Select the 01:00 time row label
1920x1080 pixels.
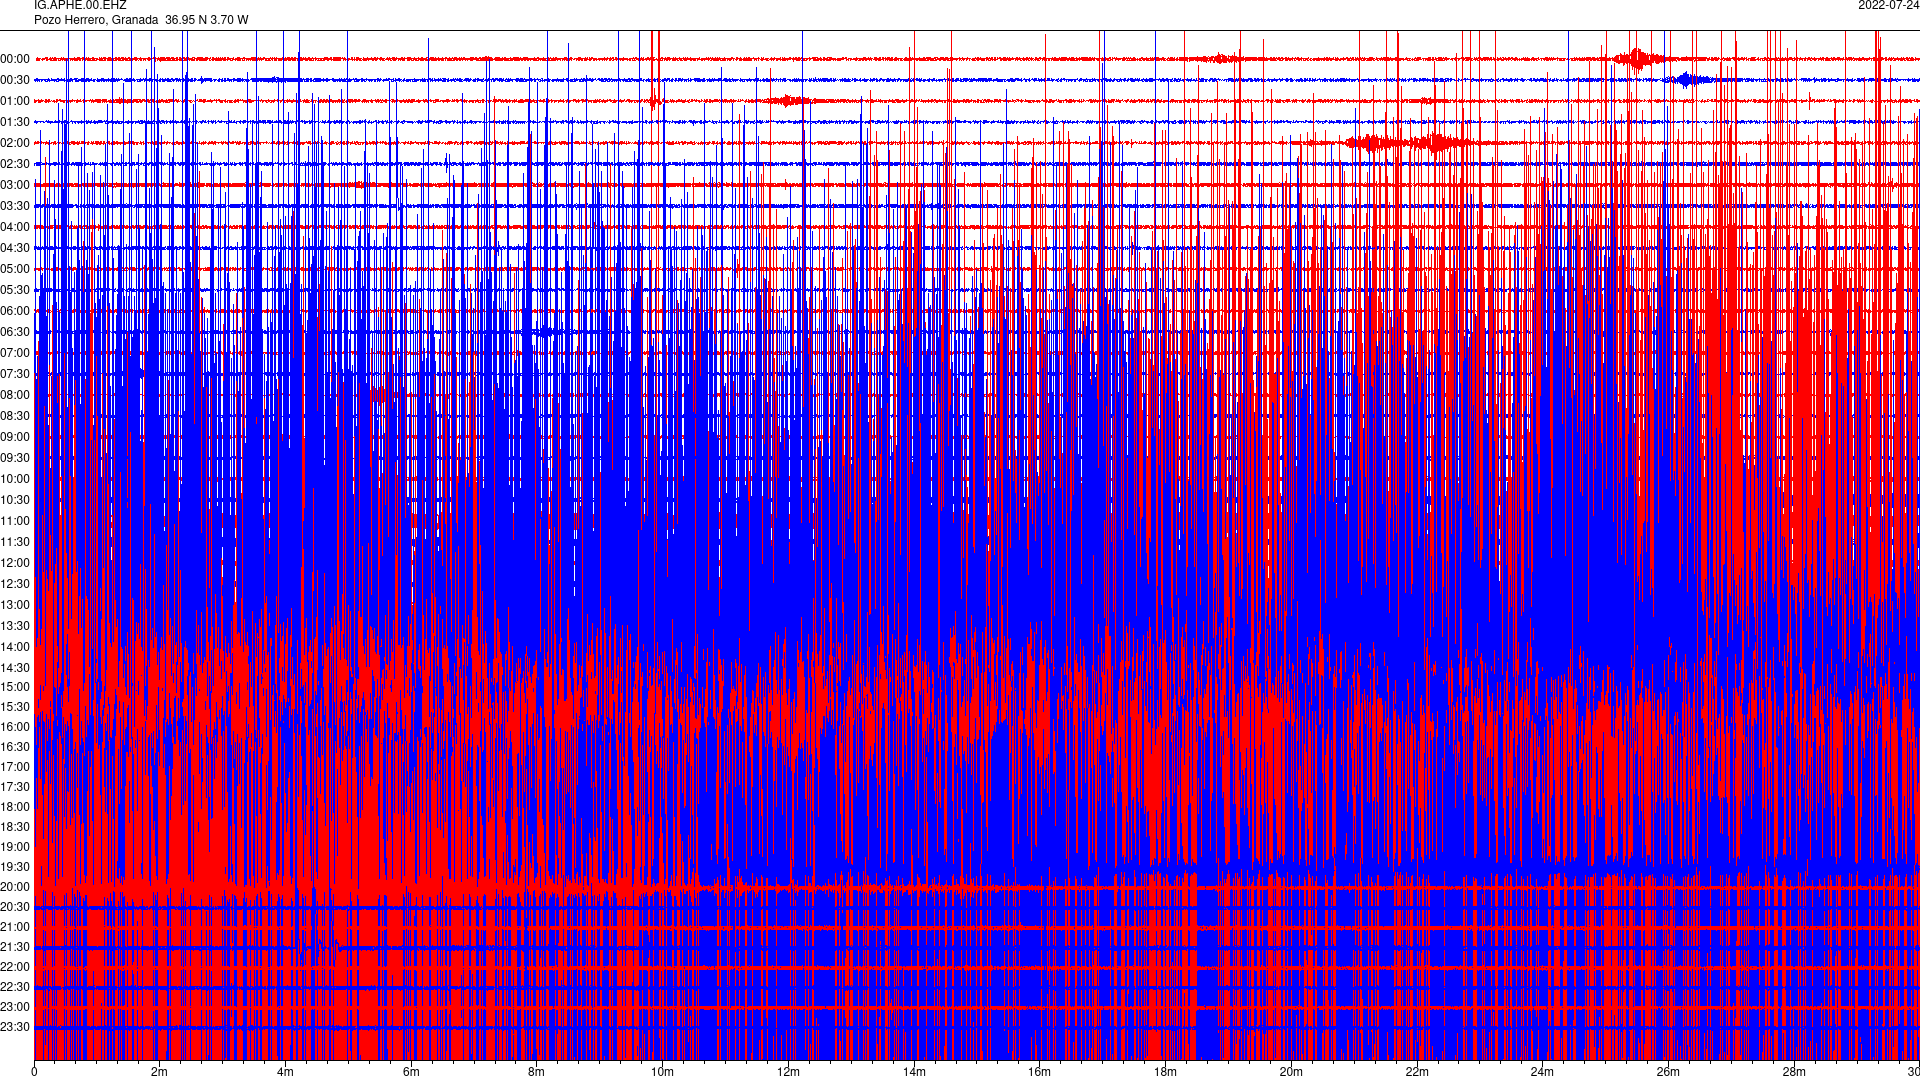tap(15, 101)
